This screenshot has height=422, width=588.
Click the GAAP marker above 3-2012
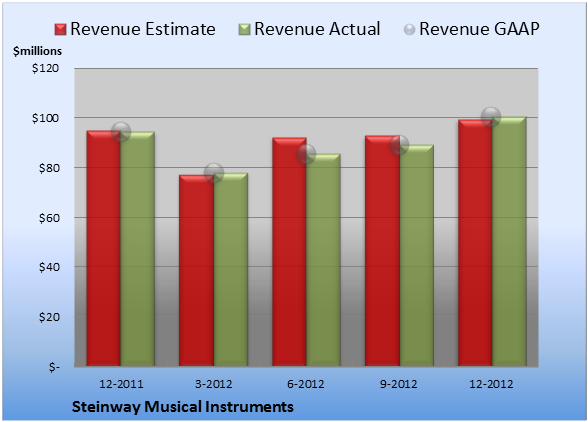click(x=214, y=173)
